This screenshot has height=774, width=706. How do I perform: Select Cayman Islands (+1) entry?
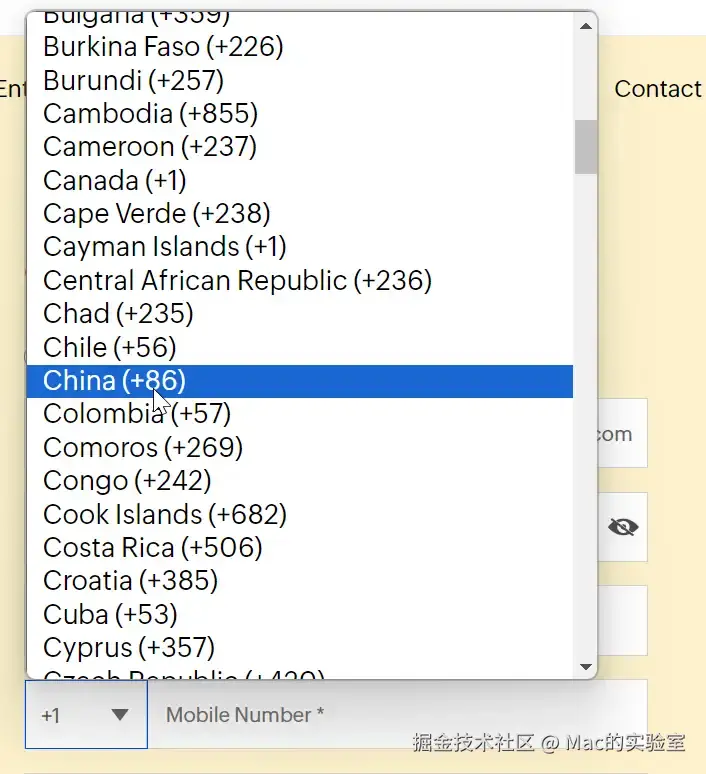(x=164, y=247)
